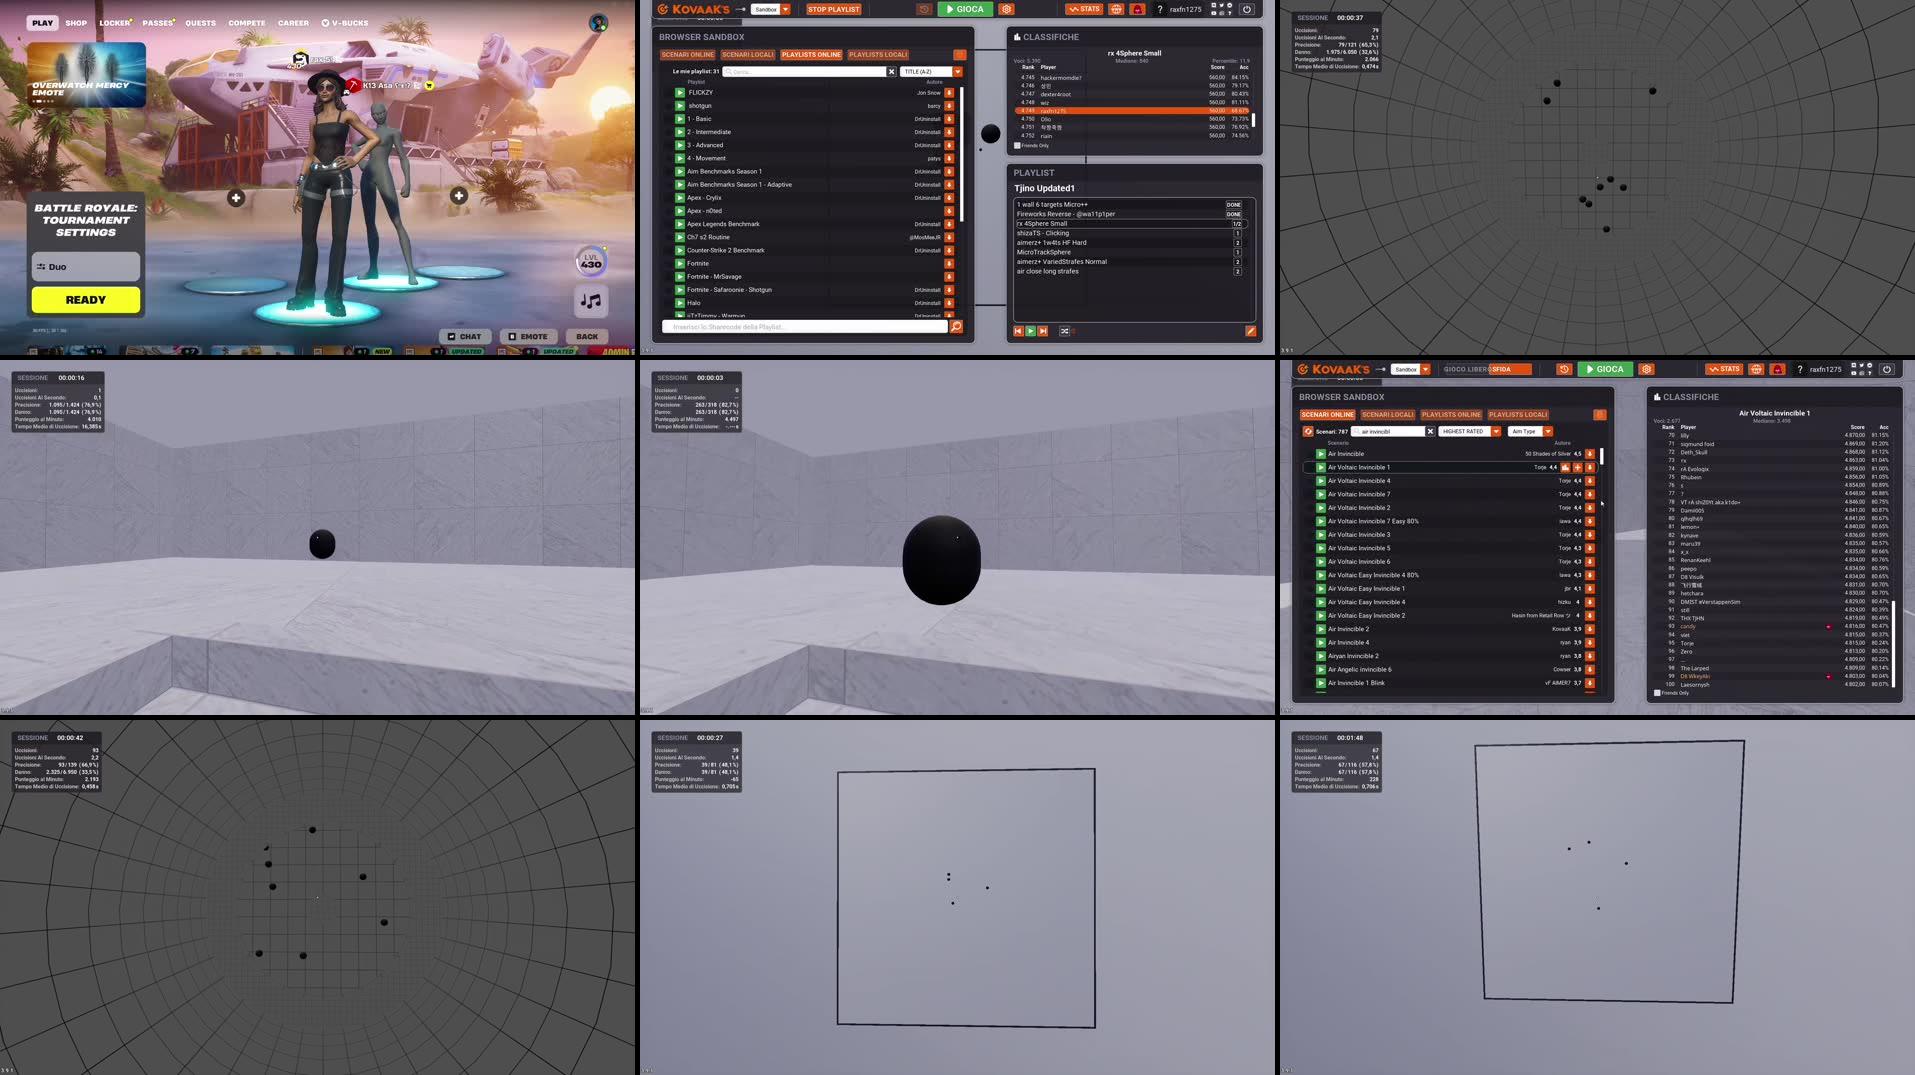Click the restart icon beside GIOCA in the SFIDA window
This screenshot has width=1915, height=1075.
pos(1565,369)
